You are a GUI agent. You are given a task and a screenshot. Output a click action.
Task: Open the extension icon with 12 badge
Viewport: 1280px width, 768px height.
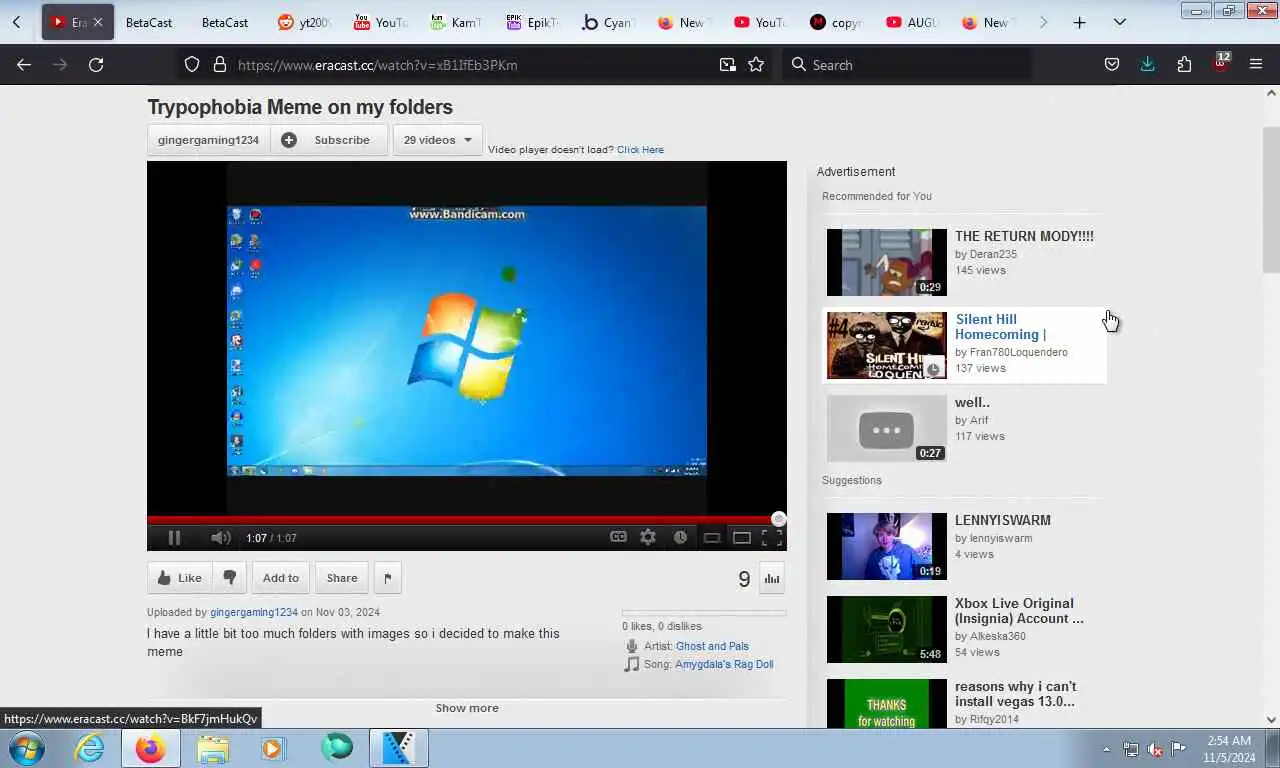1221,62
